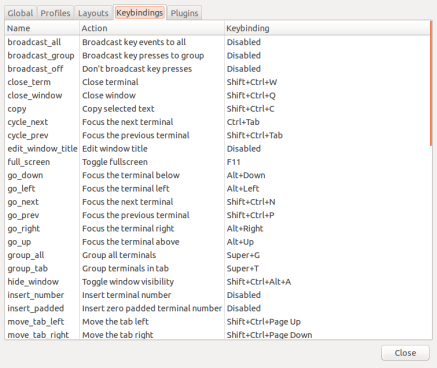Click the Disabled keybinding for insert_number
437x368 pixels.
244,295
